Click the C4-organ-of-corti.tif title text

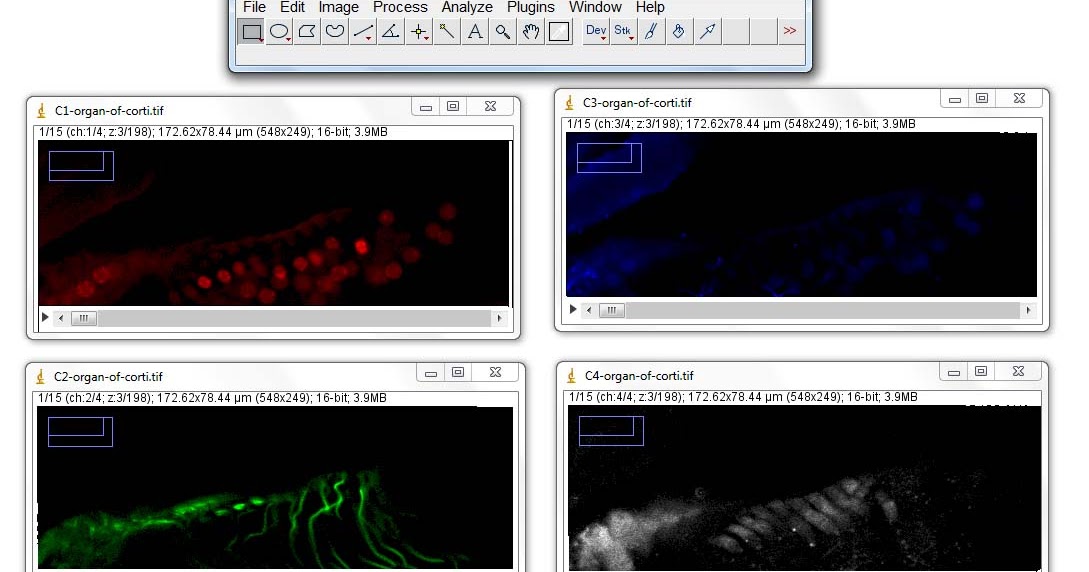(639, 376)
